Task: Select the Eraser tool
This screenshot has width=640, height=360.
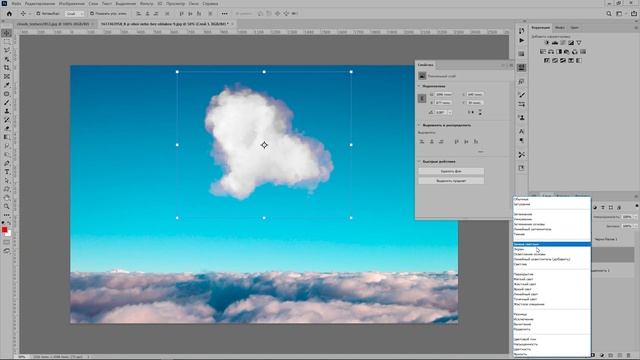Action: click(7, 128)
